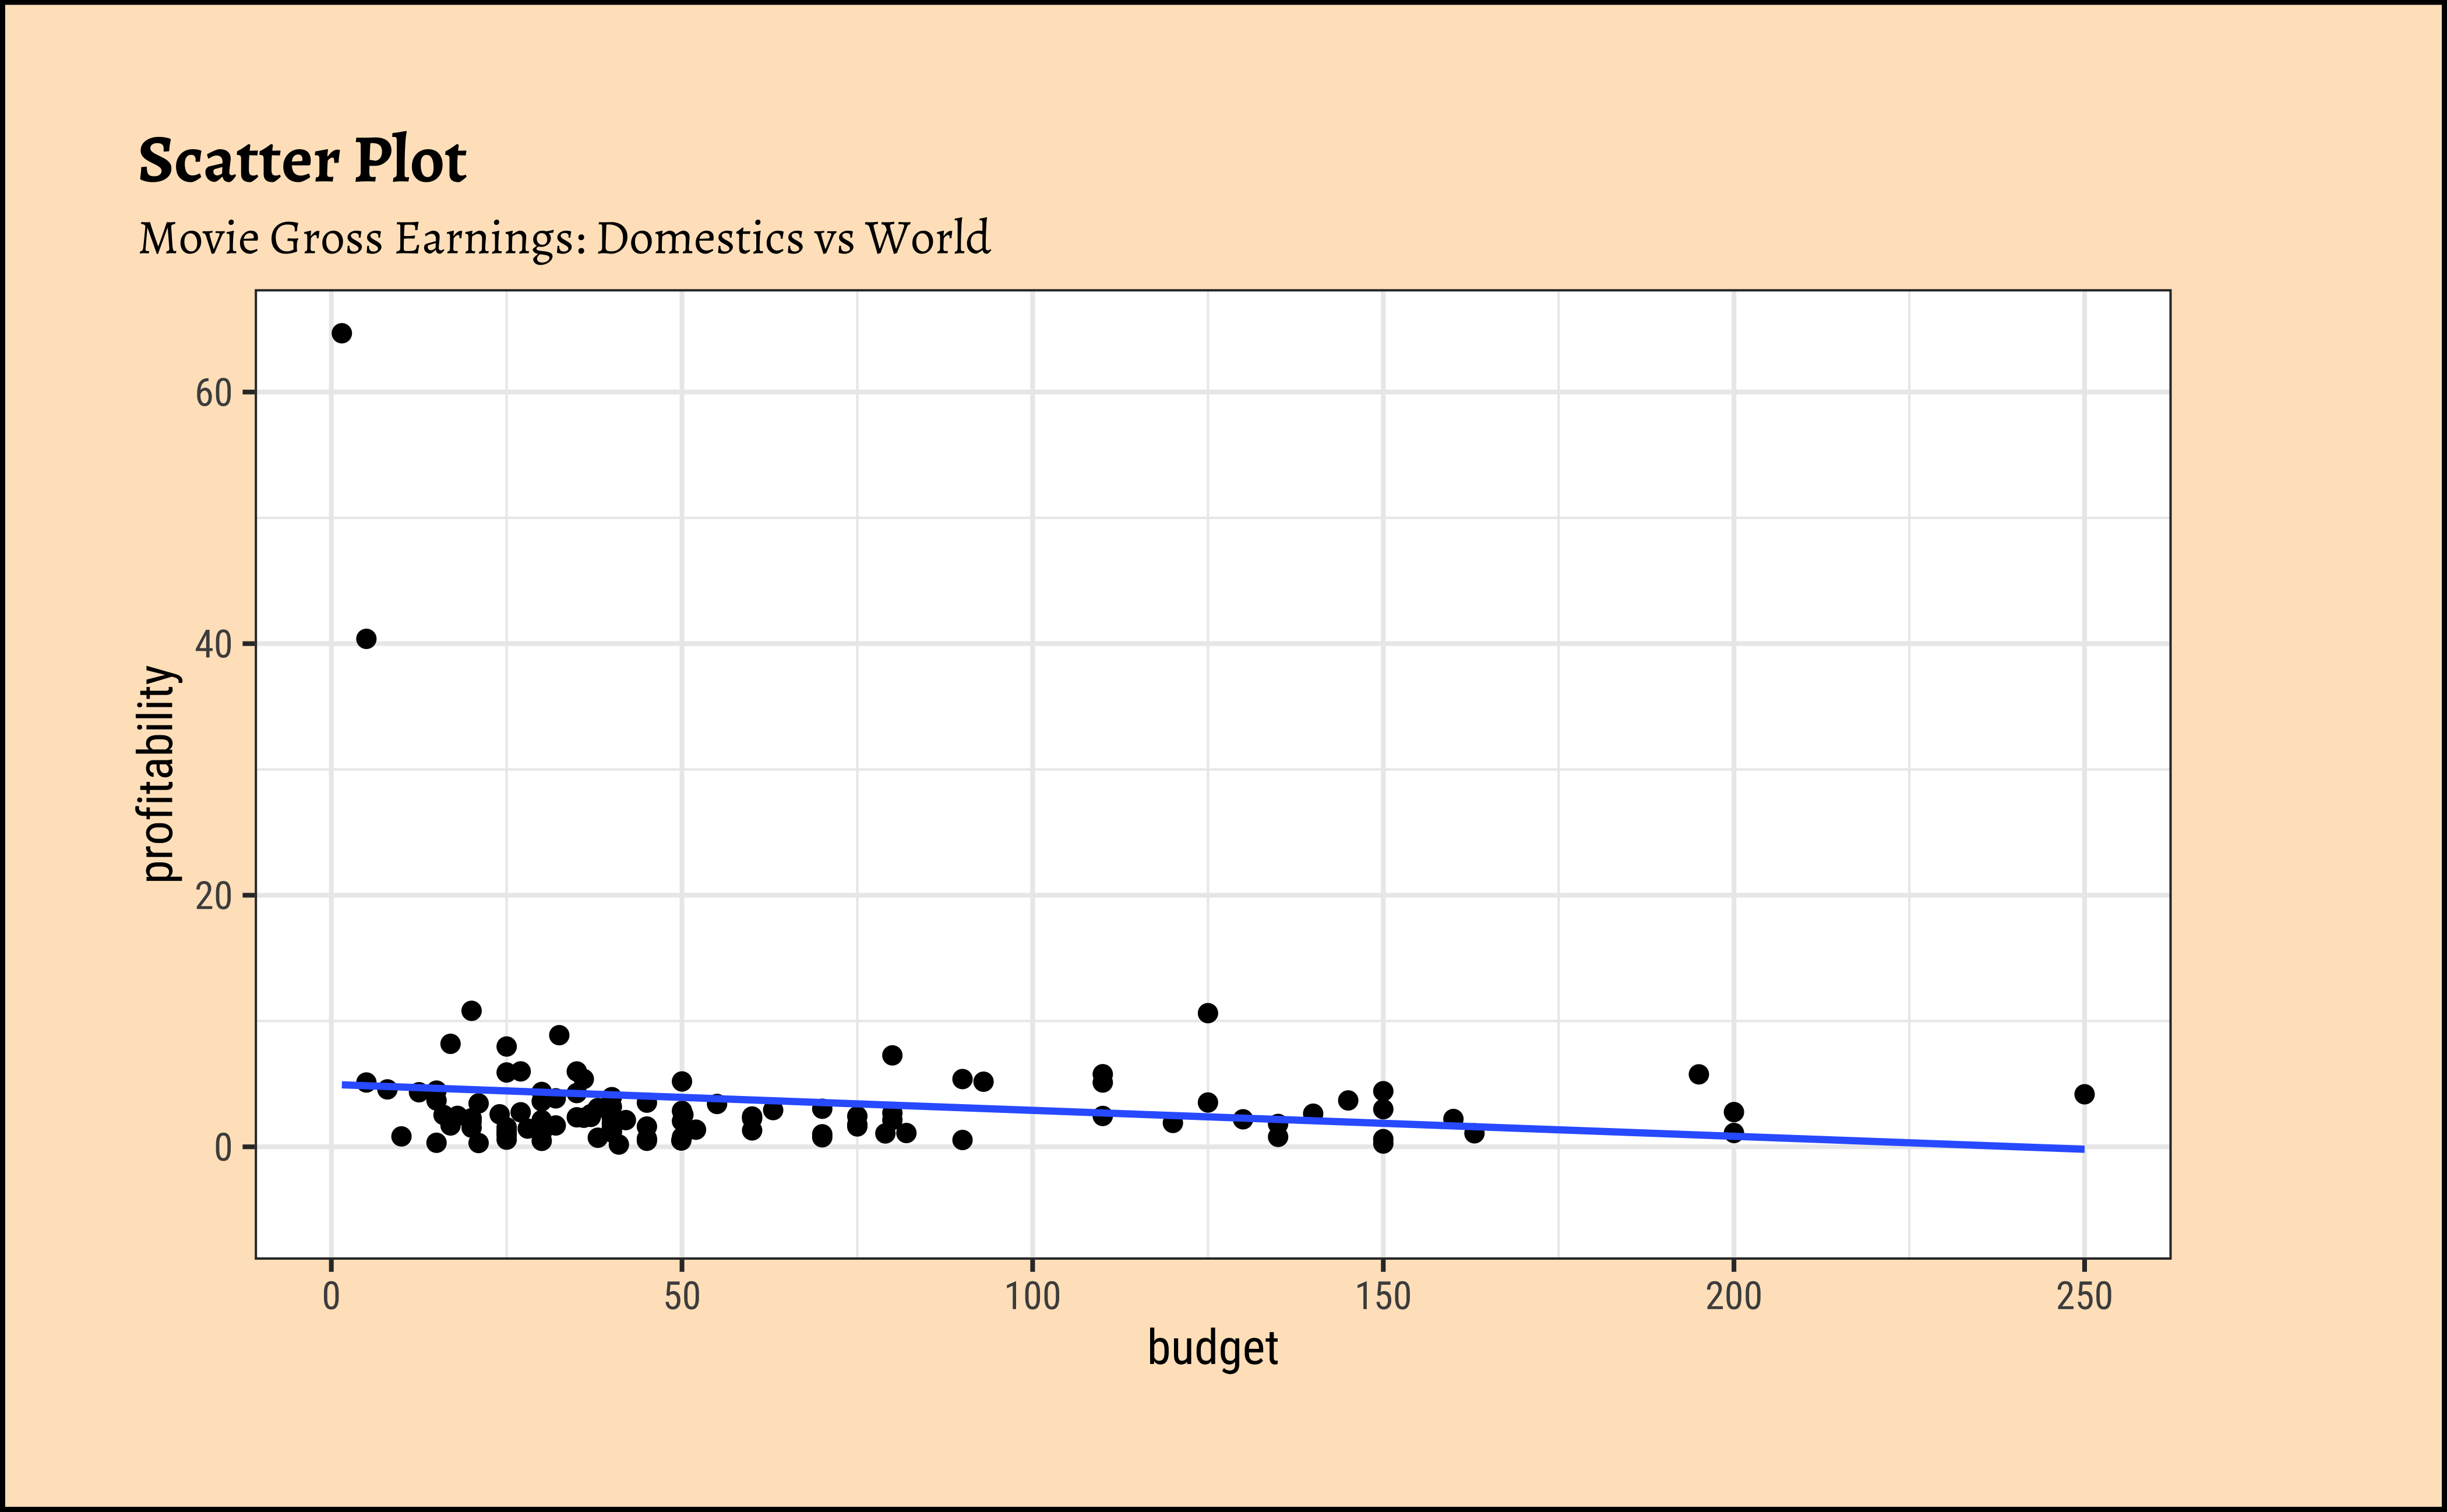Click the highest outlier point above 60
Viewport: 2447px width, 1512px height.
(341, 333)
